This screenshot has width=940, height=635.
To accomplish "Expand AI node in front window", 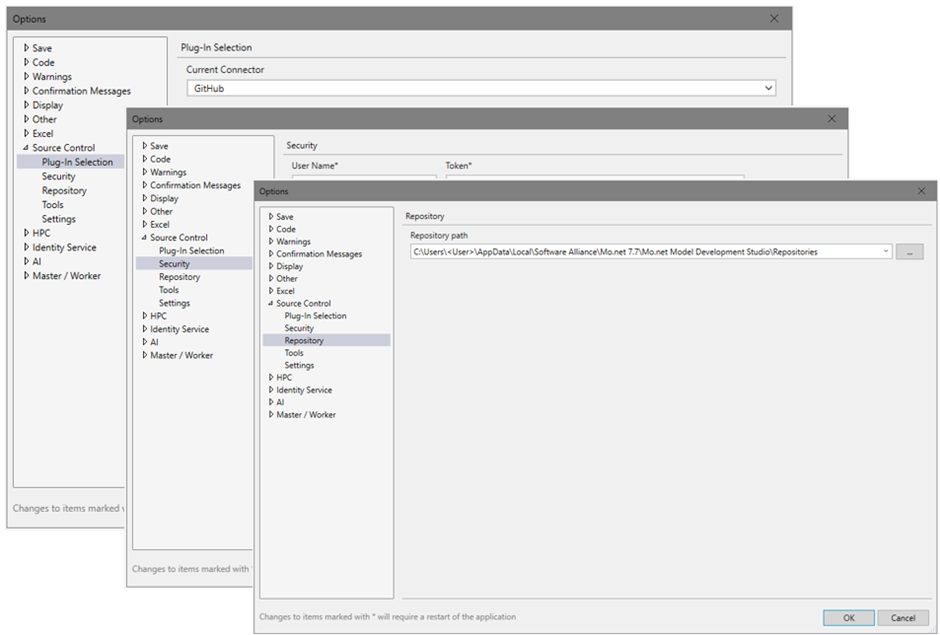I will (x=271, y=402).
